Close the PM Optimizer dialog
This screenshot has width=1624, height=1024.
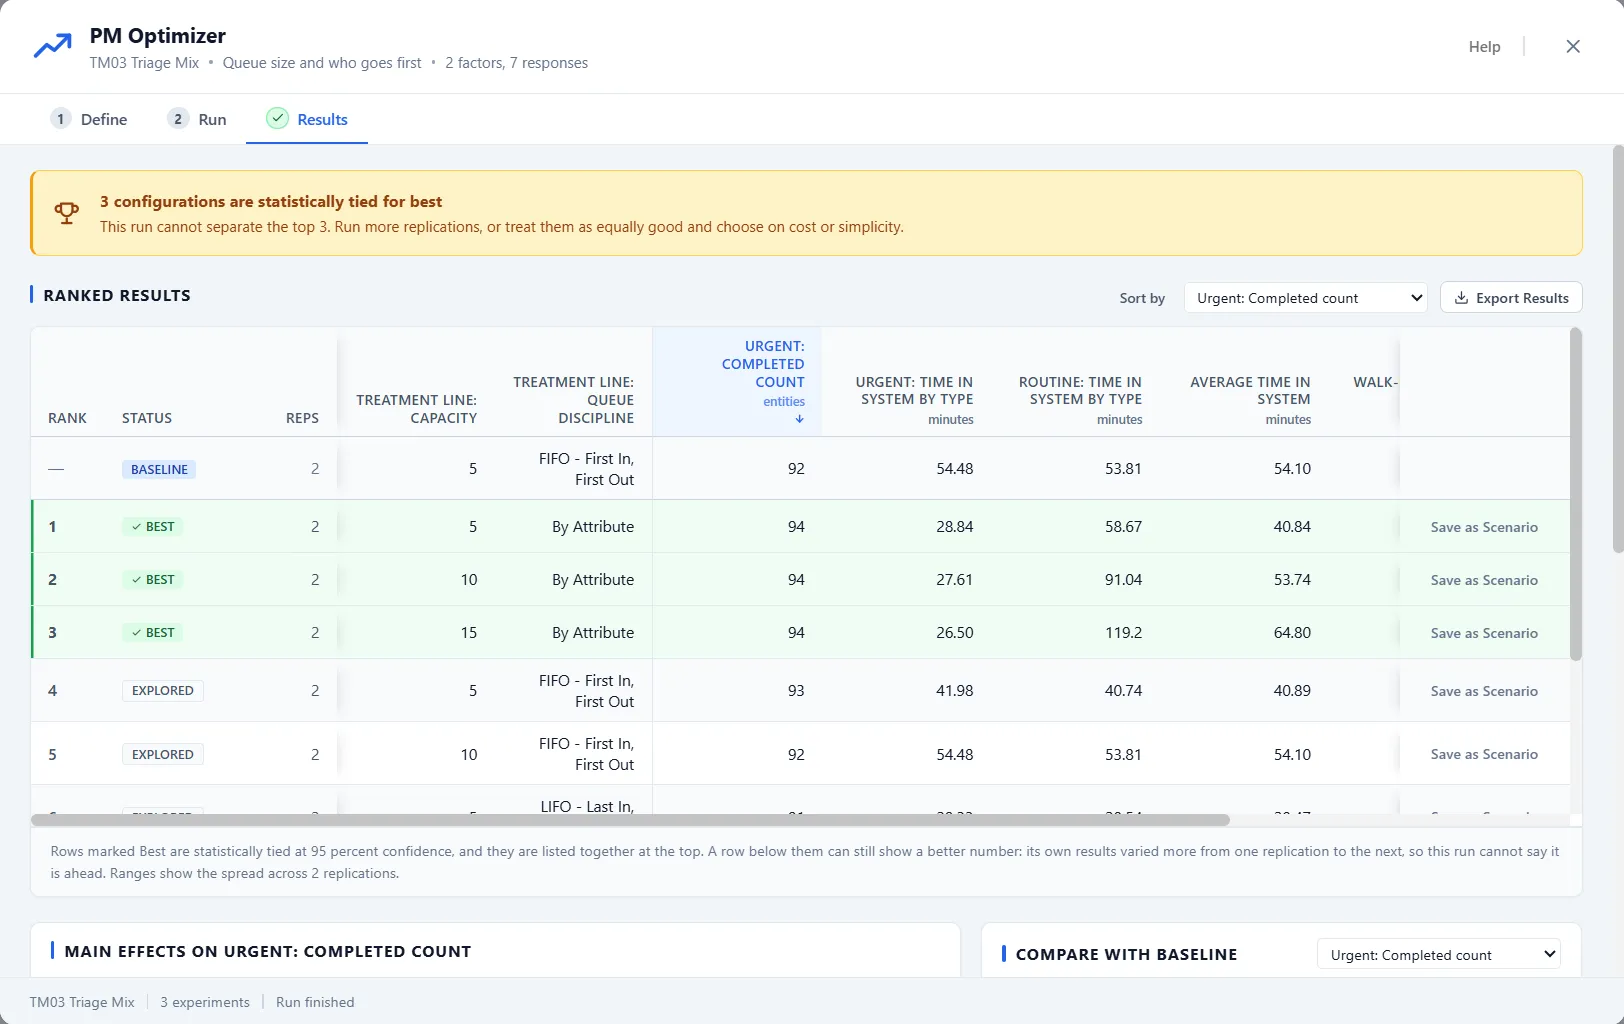click(x=1573, y=46)
